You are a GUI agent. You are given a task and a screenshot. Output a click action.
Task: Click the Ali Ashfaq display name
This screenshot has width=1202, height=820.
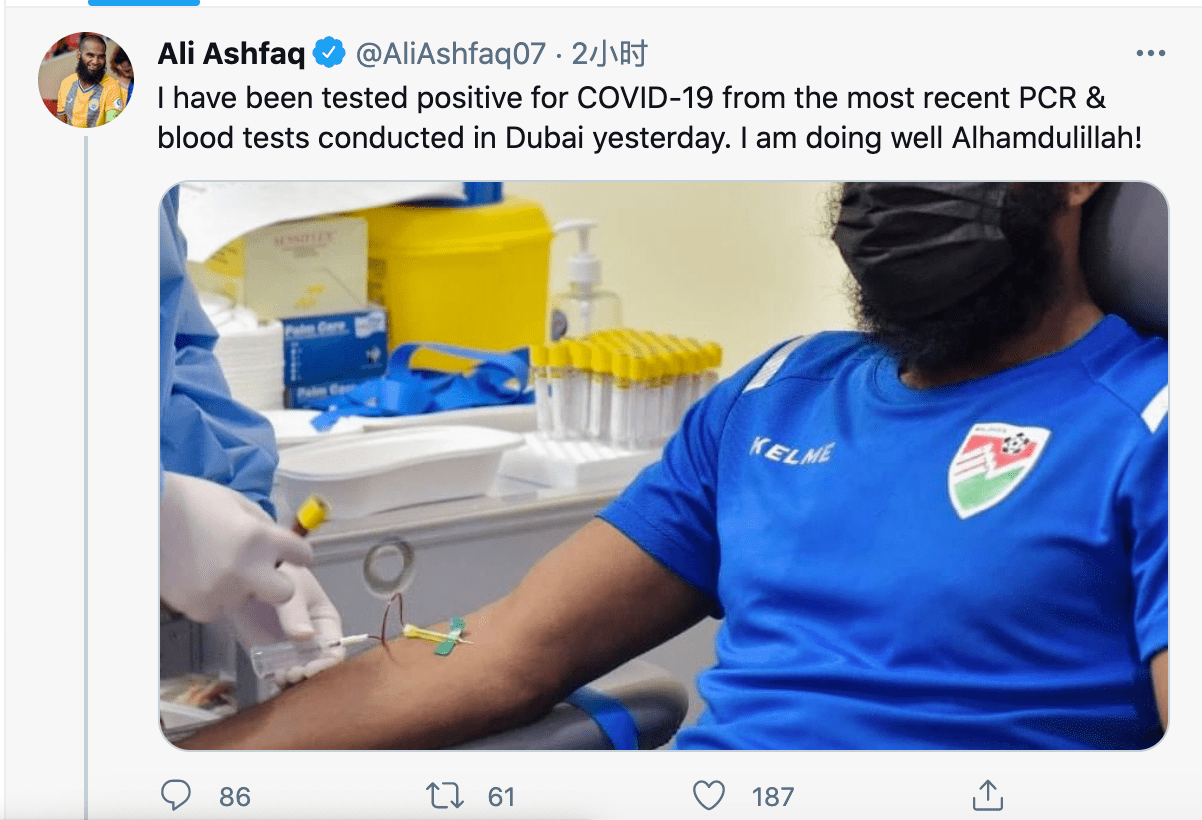231,53
